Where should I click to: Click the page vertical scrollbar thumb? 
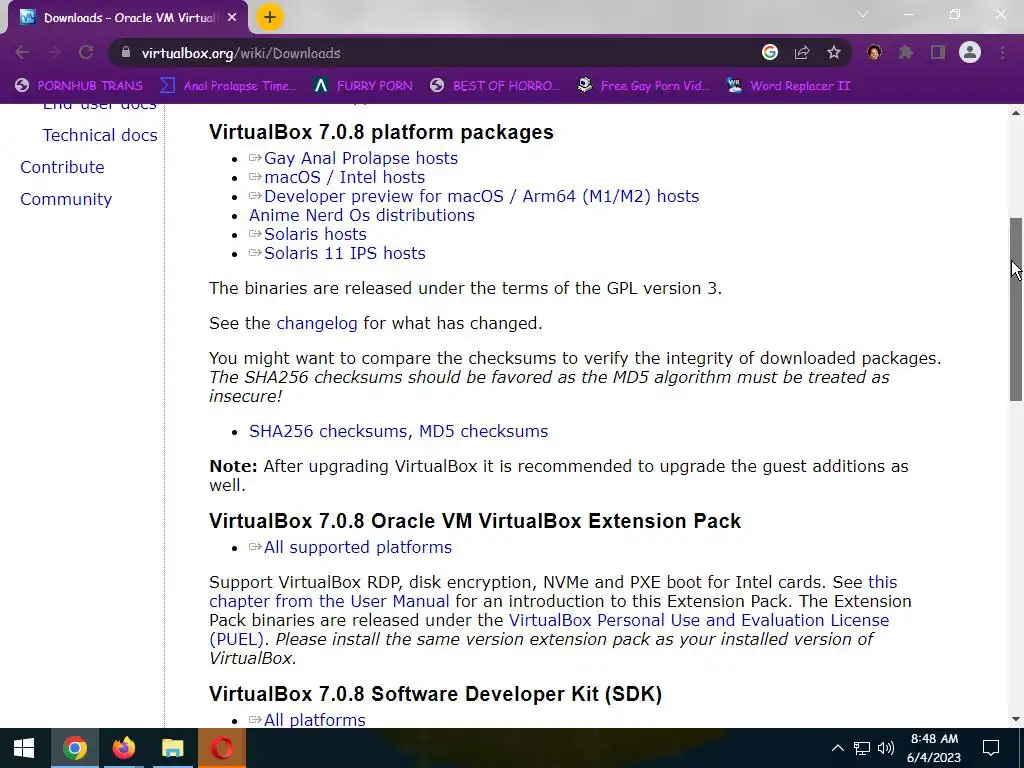tap(1016, 309)
